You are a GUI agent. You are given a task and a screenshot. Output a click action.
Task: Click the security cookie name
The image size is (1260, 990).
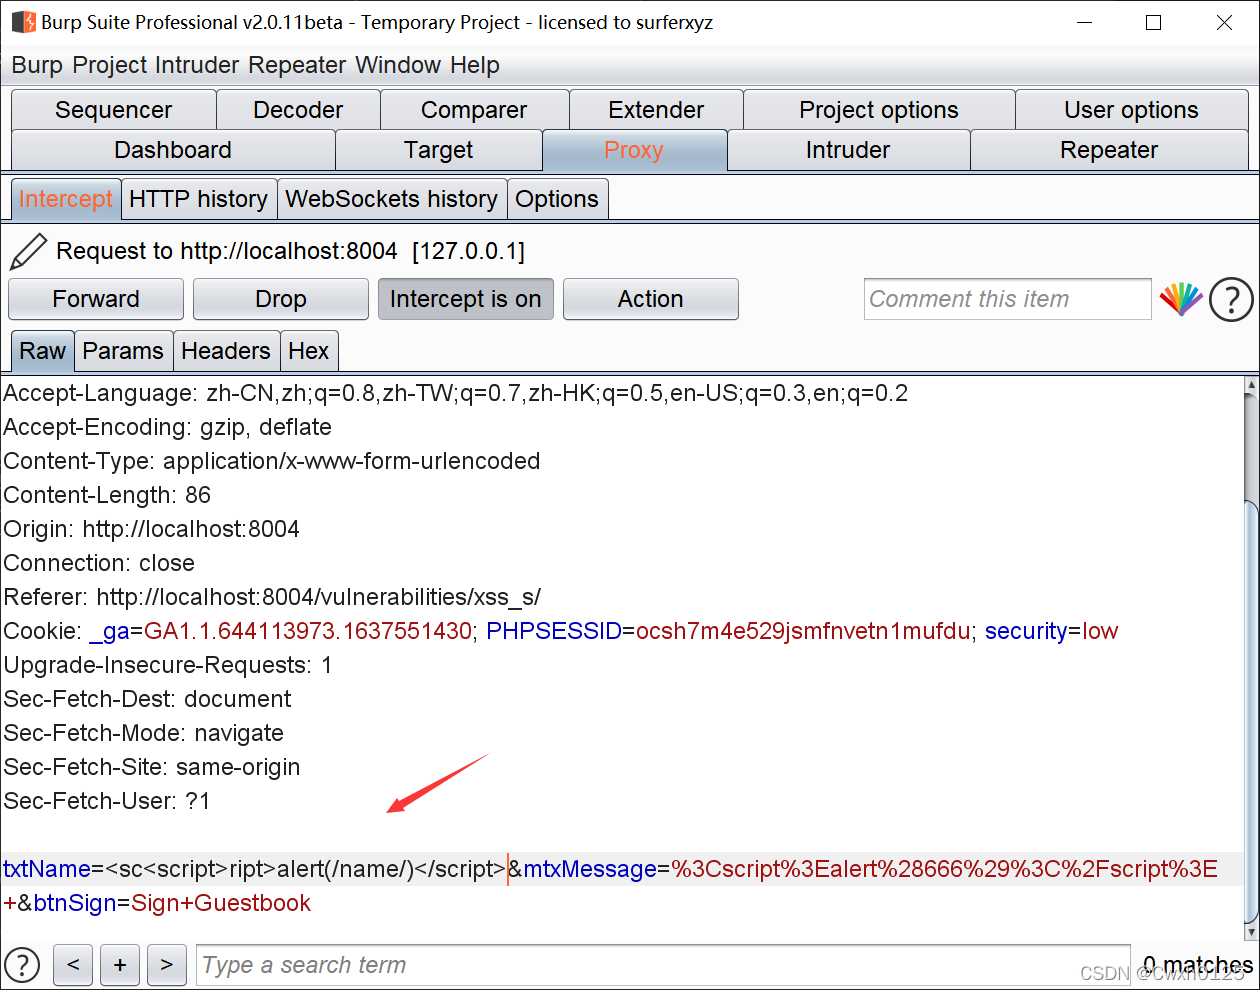[1026, 631]
